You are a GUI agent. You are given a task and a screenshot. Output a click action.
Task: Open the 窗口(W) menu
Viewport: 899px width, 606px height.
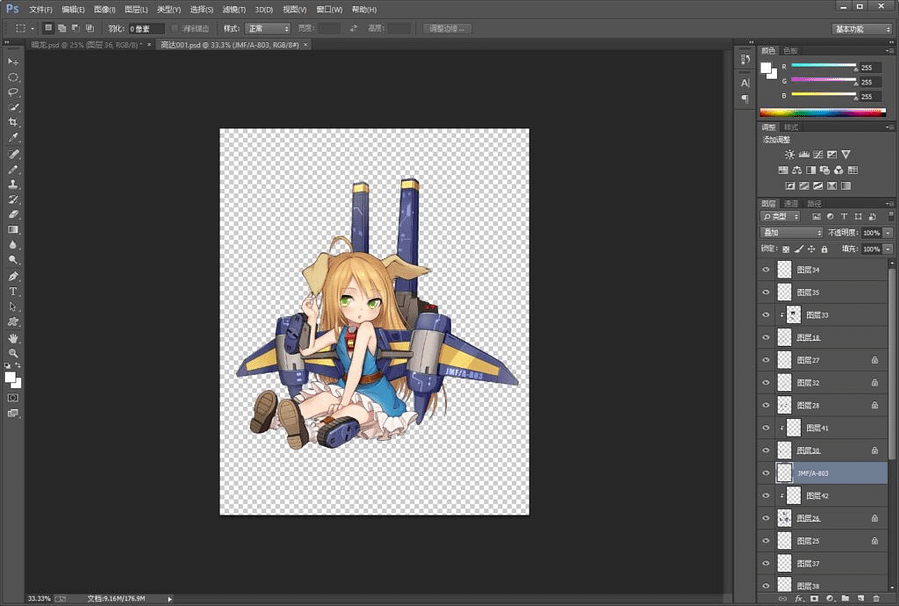[329, 10]
